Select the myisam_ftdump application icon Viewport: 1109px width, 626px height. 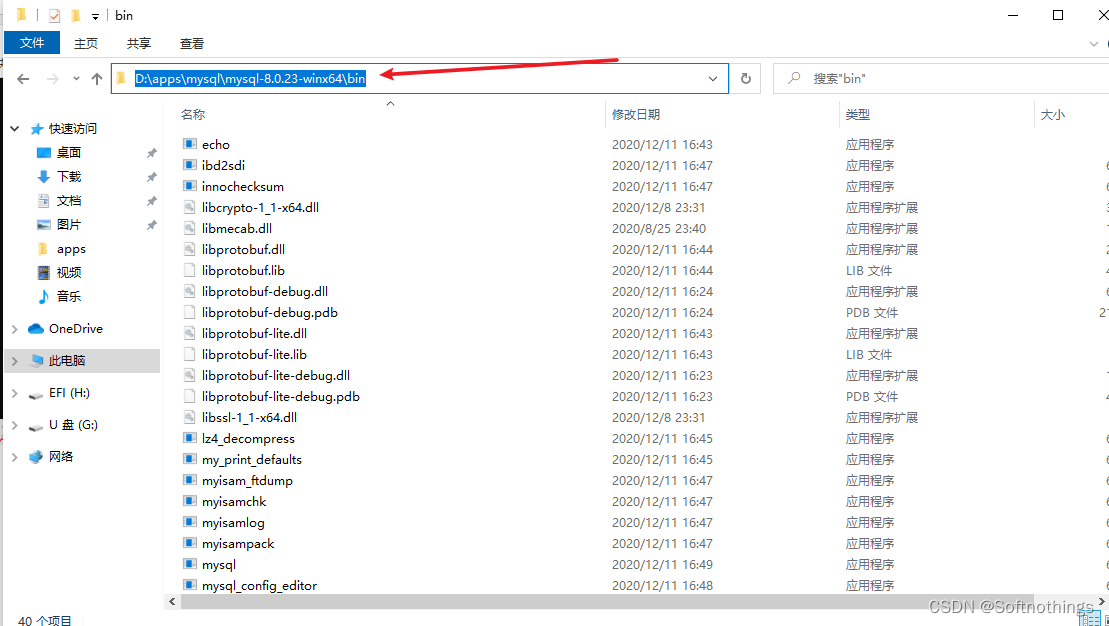pos(190,480)
